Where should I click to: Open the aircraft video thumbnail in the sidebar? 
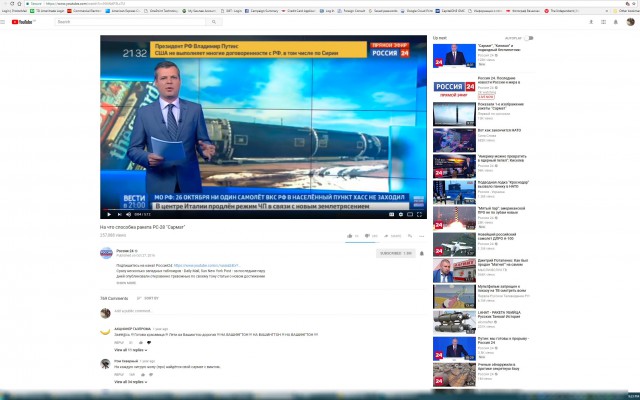pyautogui.click(x=454, y=244)
